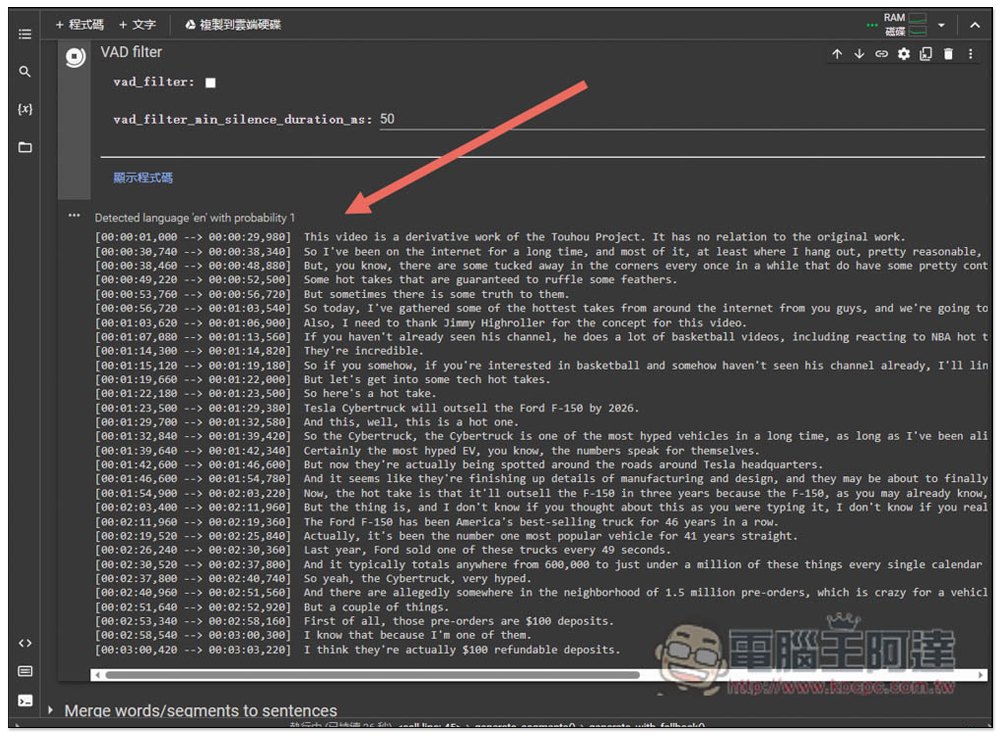The image size is (1000, 736).
Task: Copy link to cell icon
Action: pyautogui.click(x=881, y=54)
